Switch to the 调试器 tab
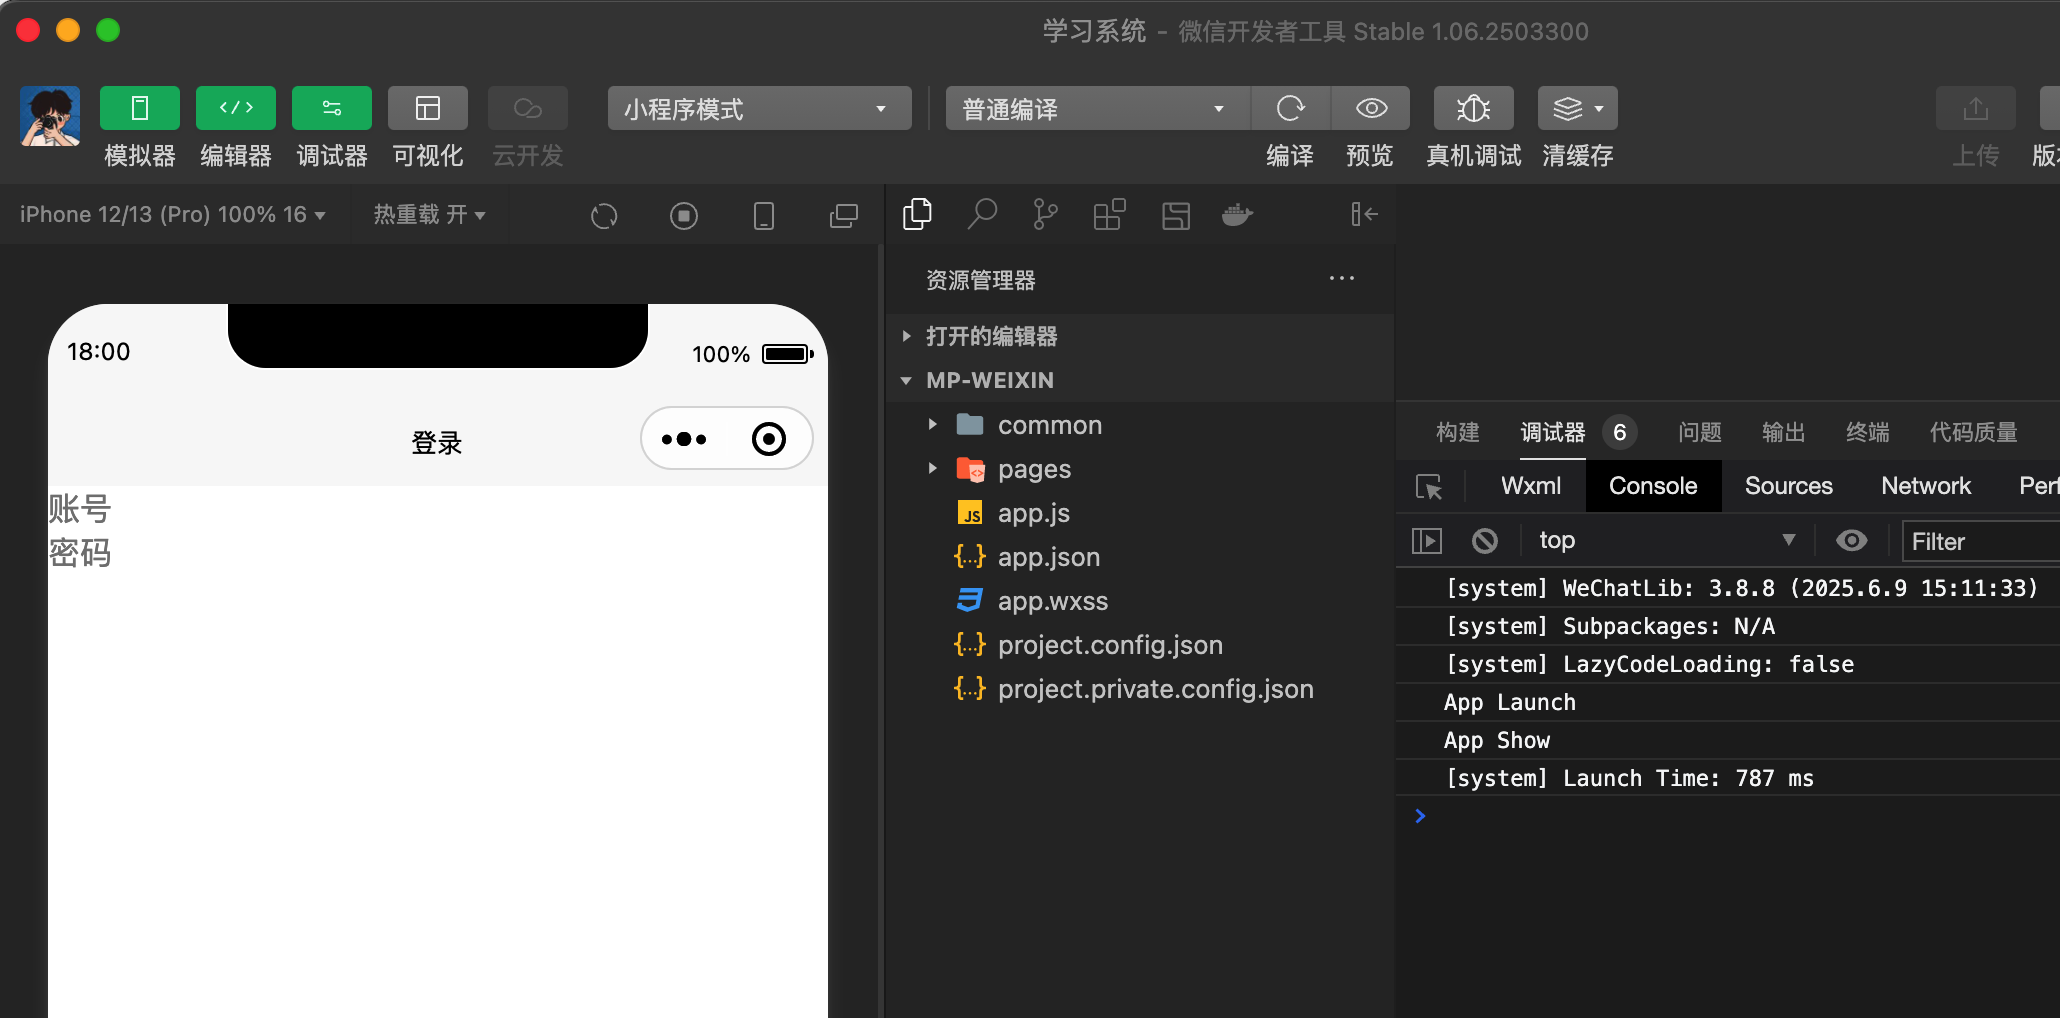Screen dimensions: 2060x1018 pos(1553,432)
